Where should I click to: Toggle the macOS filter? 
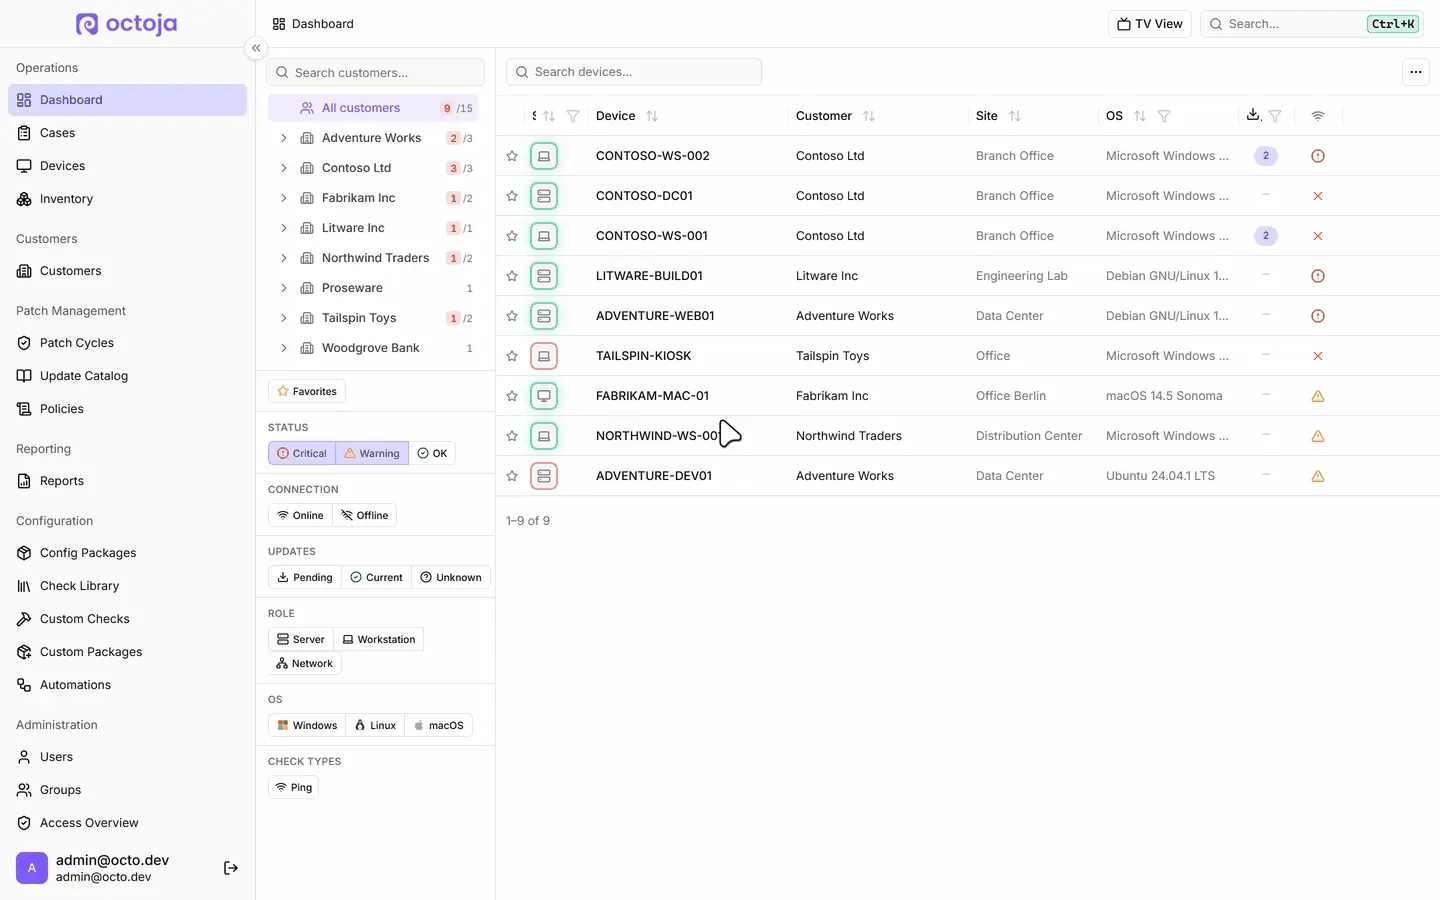coord(439,725)
